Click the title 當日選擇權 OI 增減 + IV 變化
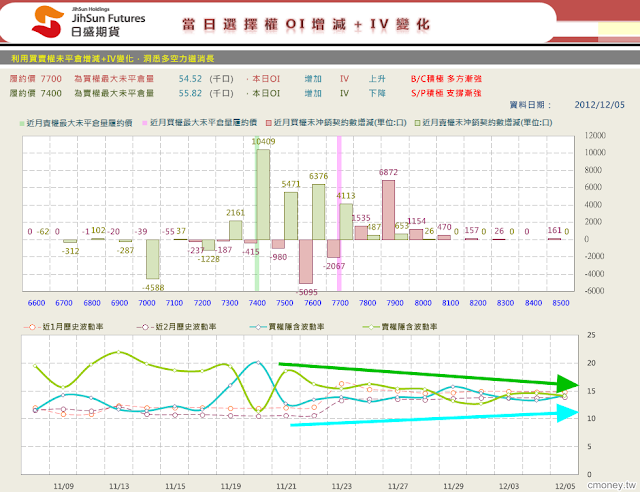 pyautogui.click(x=306, y=24)
